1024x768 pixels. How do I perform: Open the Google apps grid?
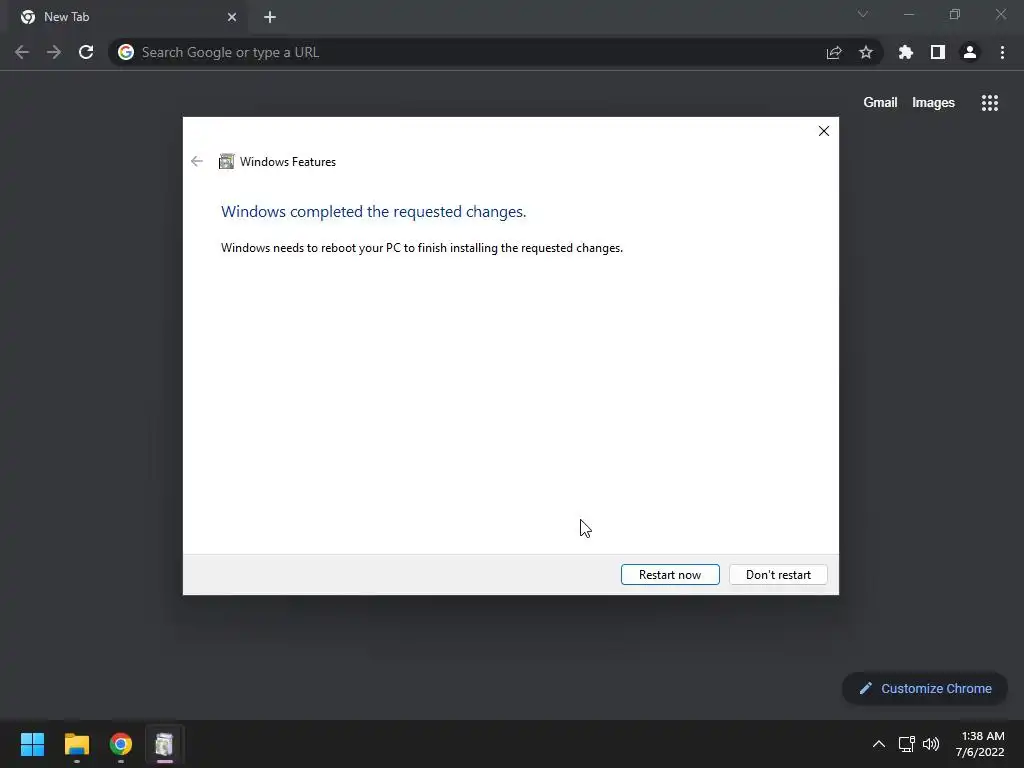[x=989, y=103]
